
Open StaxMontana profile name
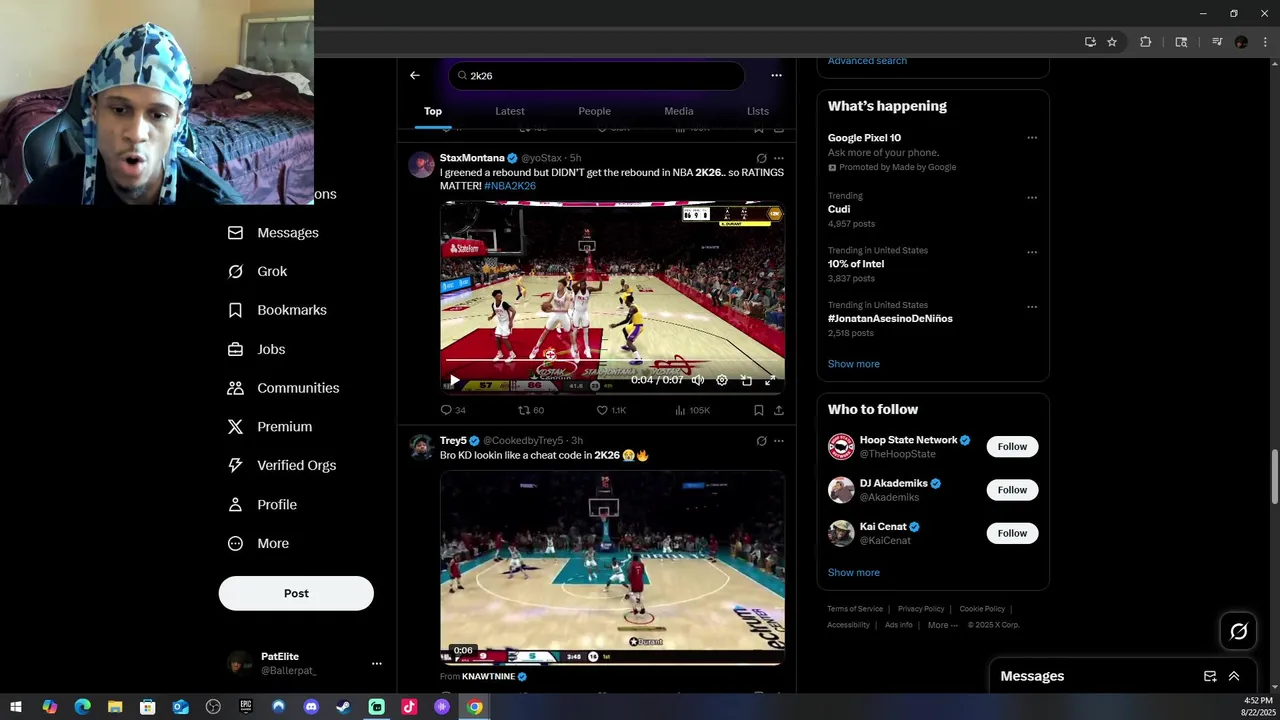[472, 158]
